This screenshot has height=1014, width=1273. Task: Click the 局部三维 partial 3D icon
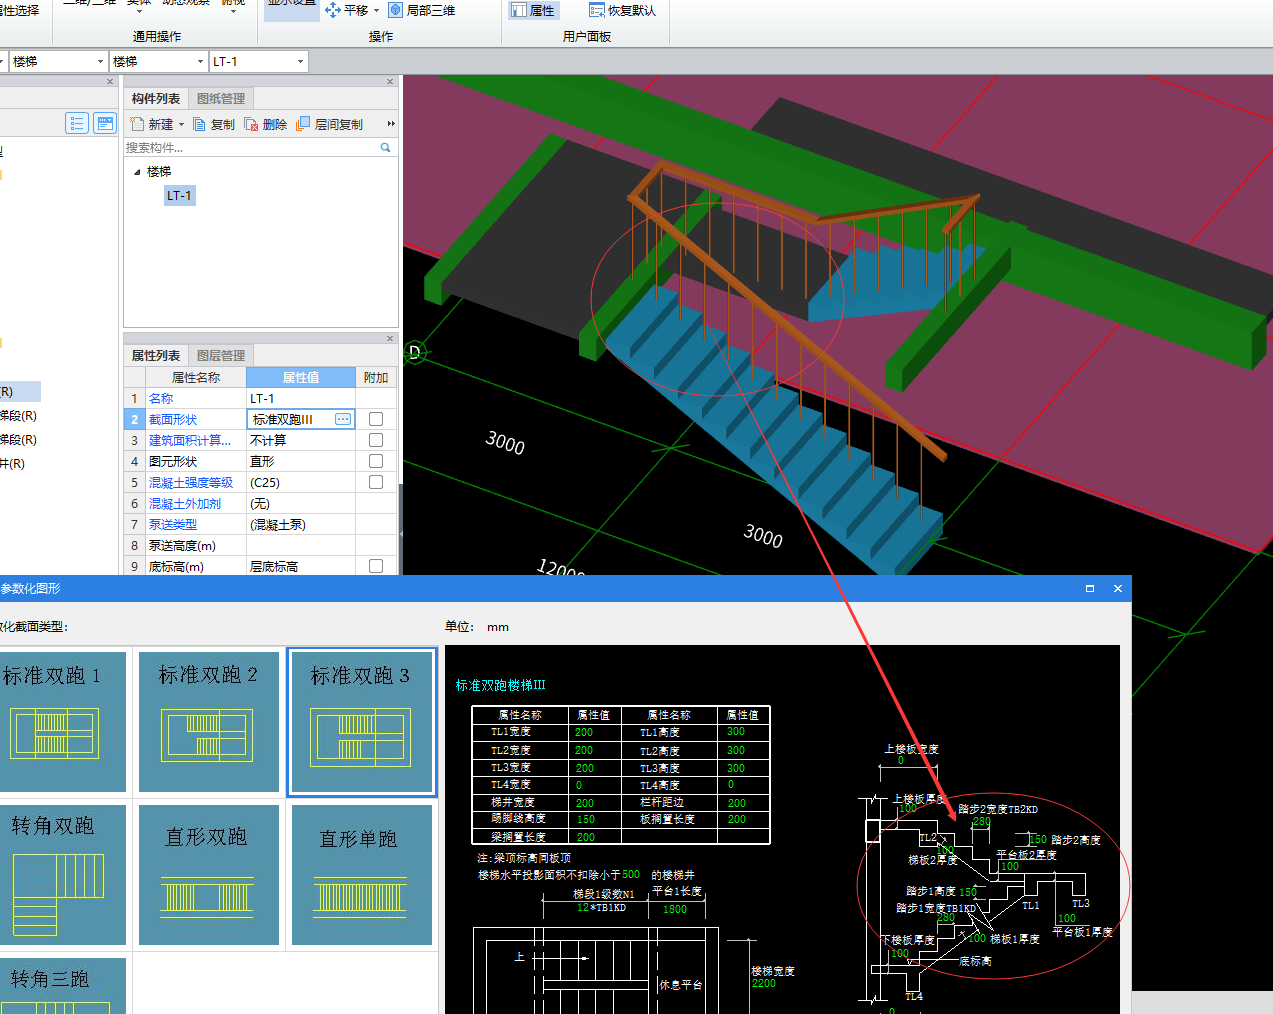(396, 10)
